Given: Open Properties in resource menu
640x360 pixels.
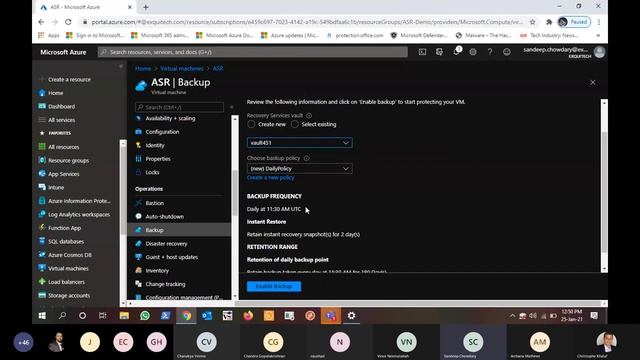Looking at the screenshot, I should tap(158, 159).
